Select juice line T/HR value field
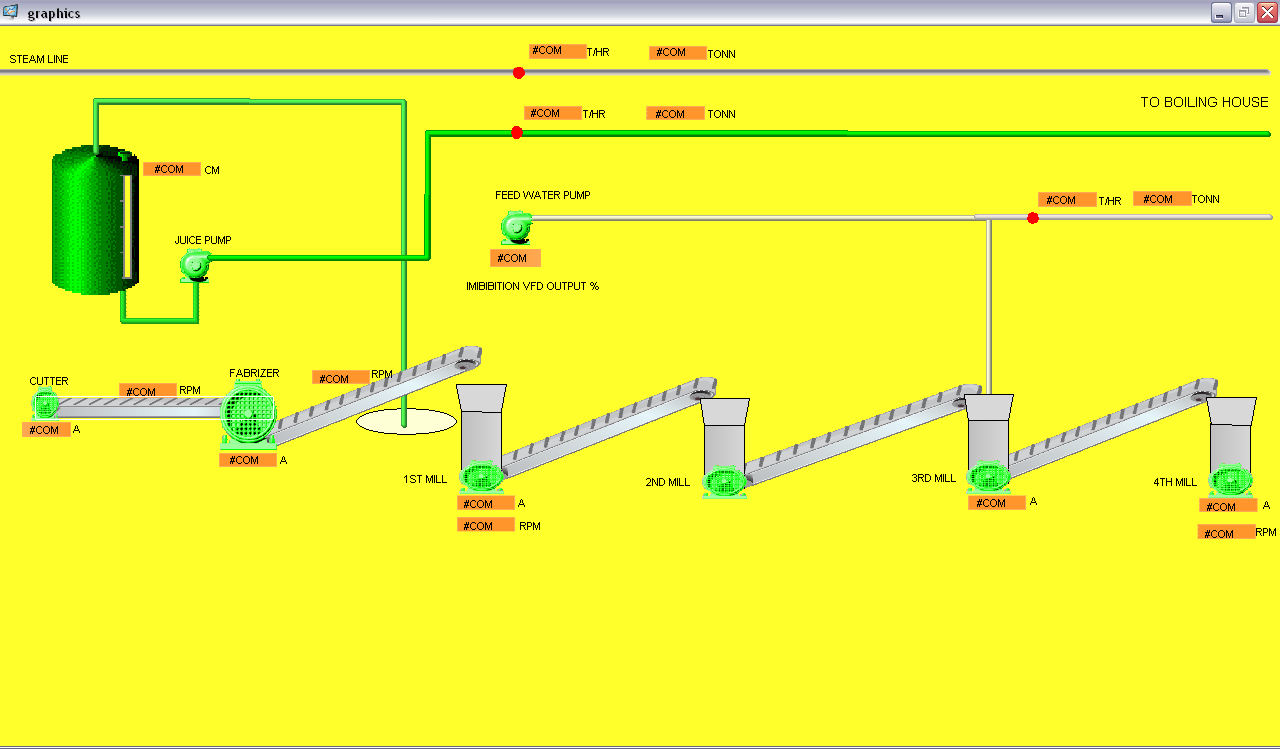1280x749 pixels. pos(553,114)
